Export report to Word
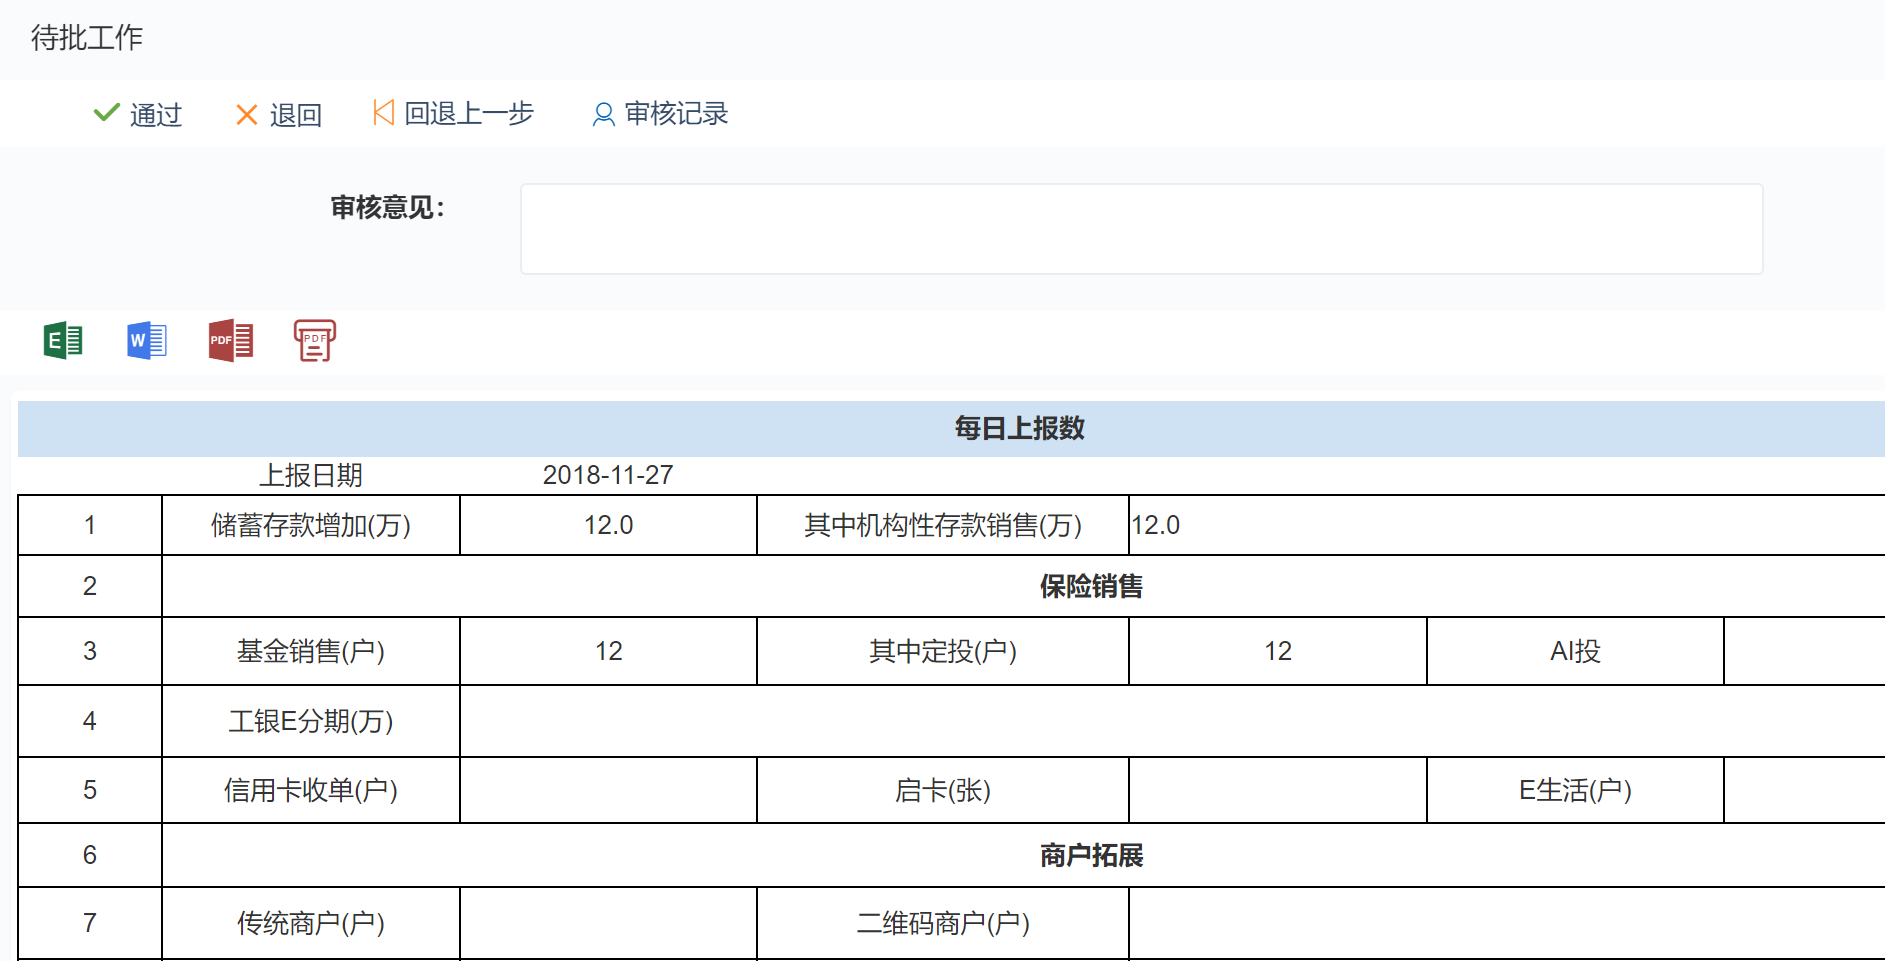This screenshot has width=1885, height=961. point(147,341)
